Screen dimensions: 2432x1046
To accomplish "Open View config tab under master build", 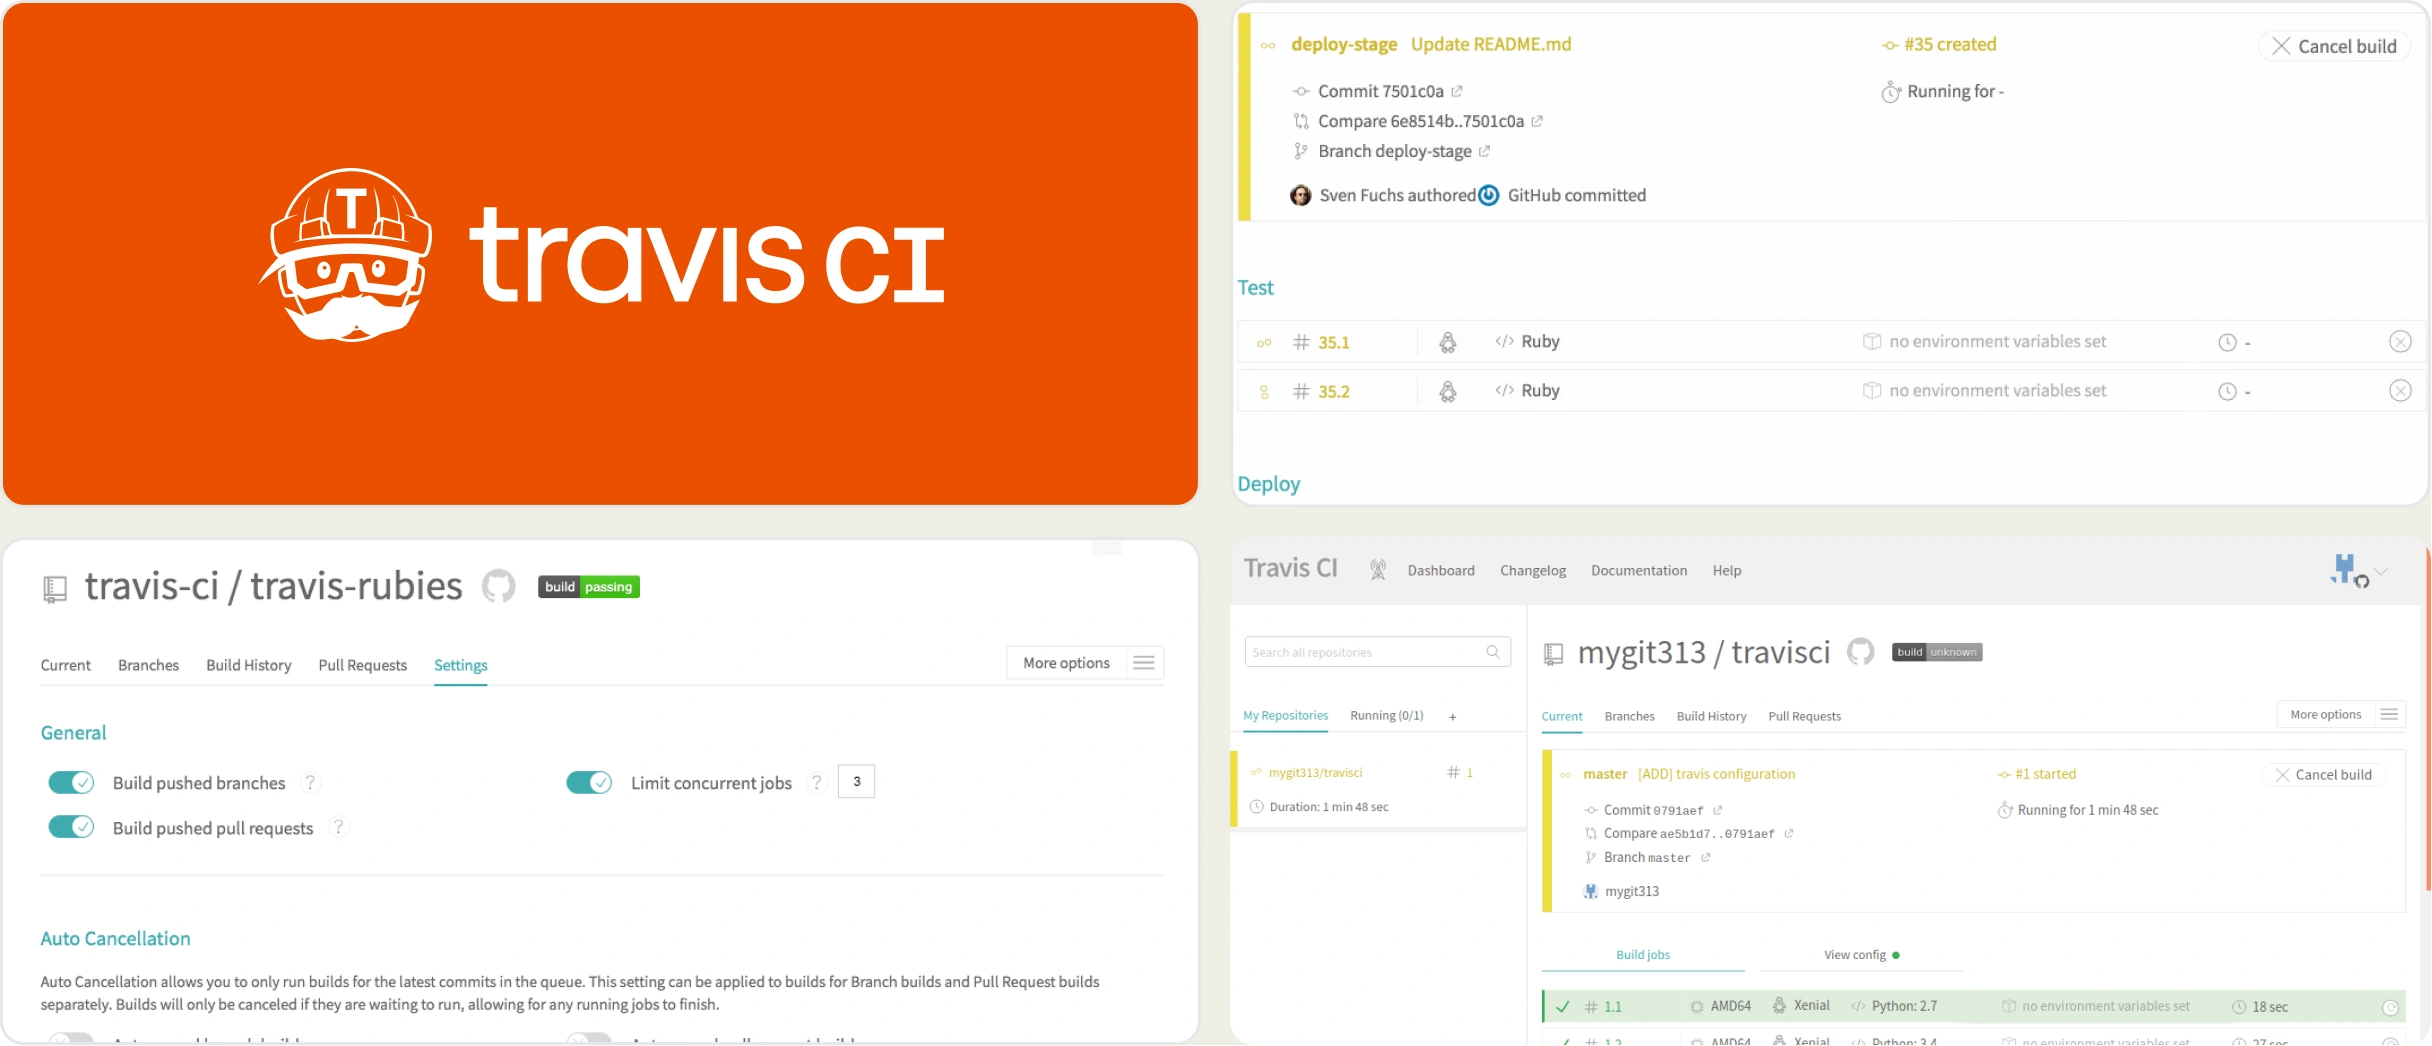I will click(x=1861, y=955).
